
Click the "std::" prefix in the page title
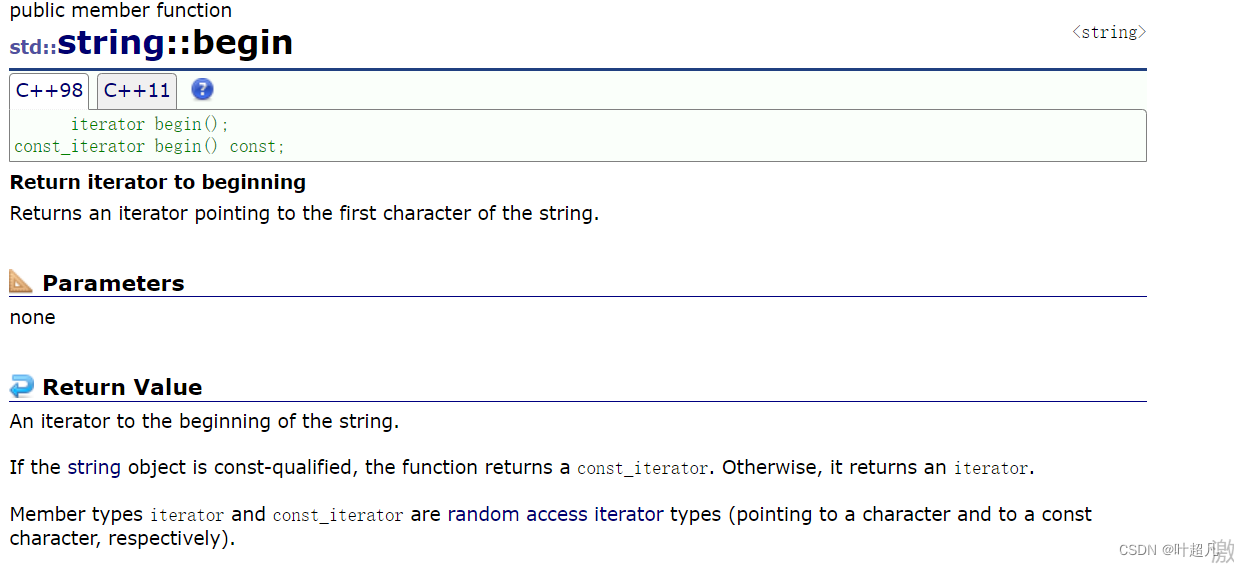click(32, 46)
